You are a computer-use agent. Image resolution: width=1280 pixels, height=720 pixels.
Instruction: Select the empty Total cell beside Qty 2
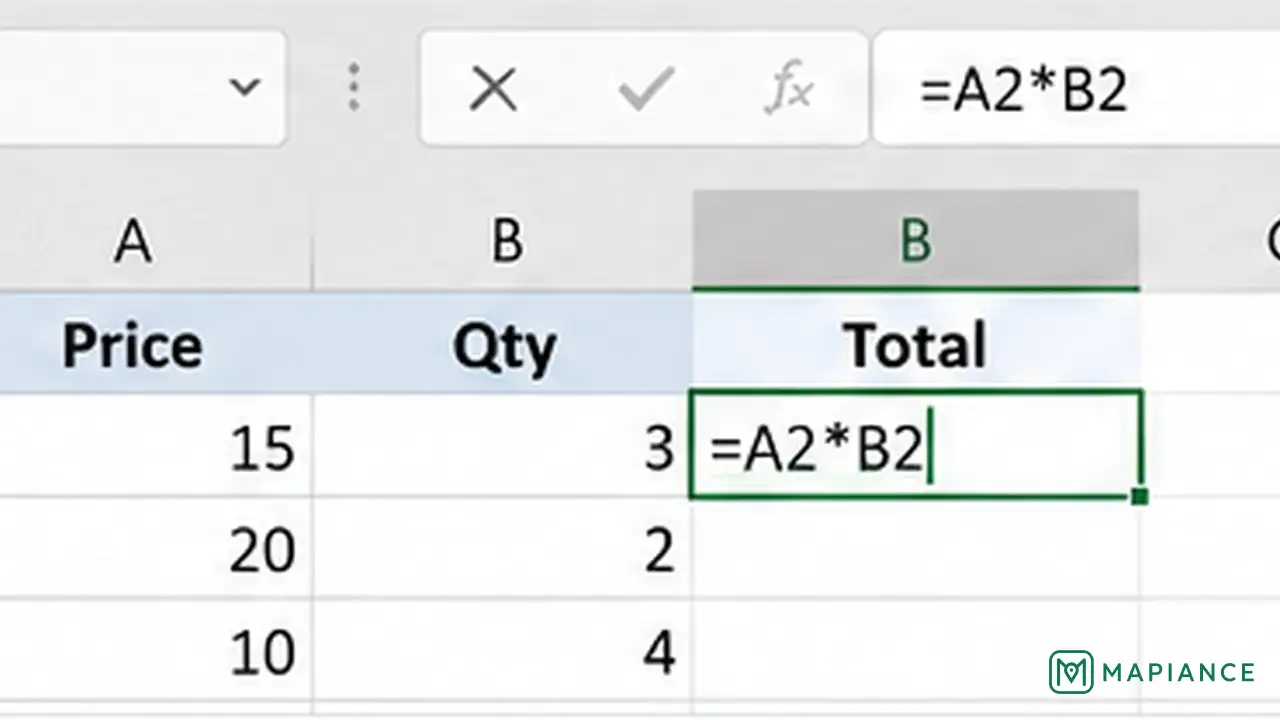pyautogui.click(x=915, y=548)
